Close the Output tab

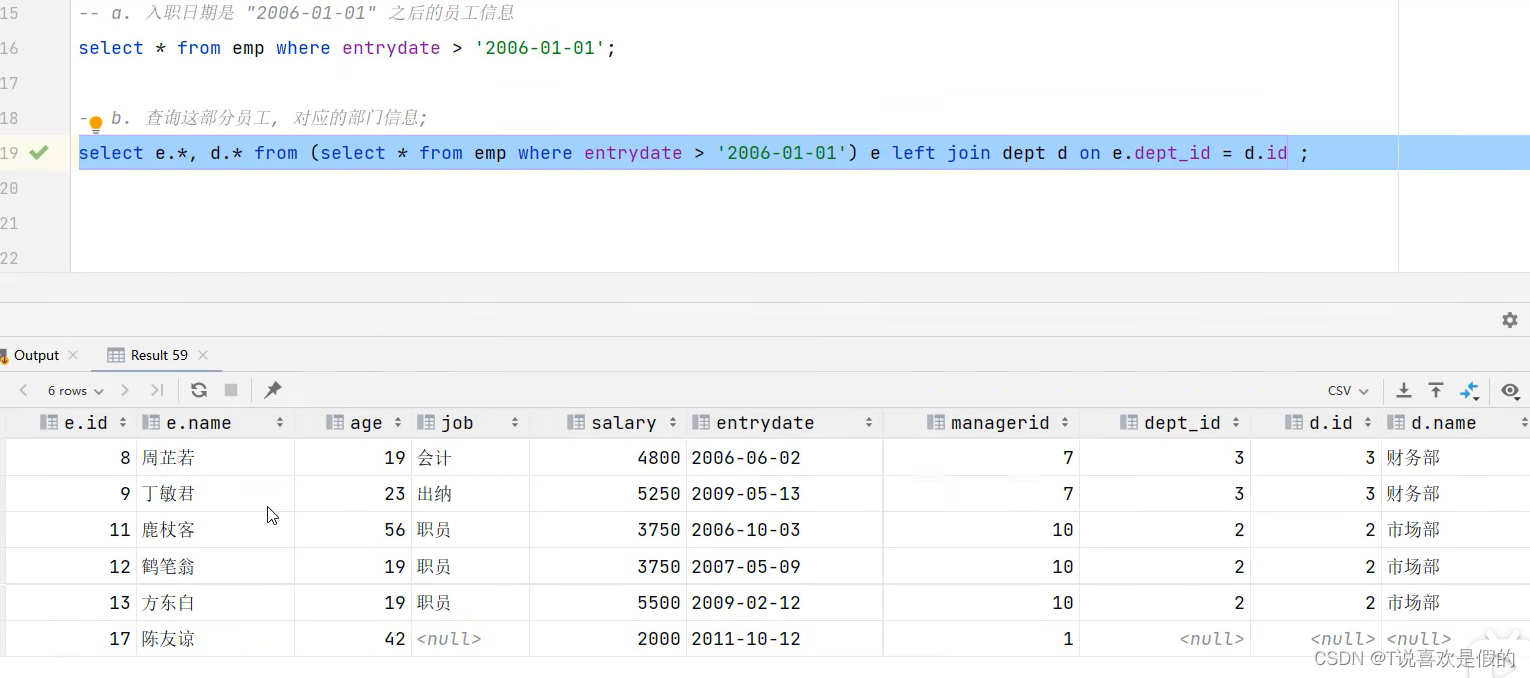pyautogui.click(x=73, y=355)
